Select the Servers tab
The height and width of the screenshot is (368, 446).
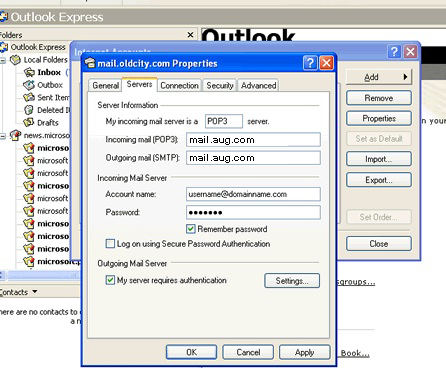139,84
